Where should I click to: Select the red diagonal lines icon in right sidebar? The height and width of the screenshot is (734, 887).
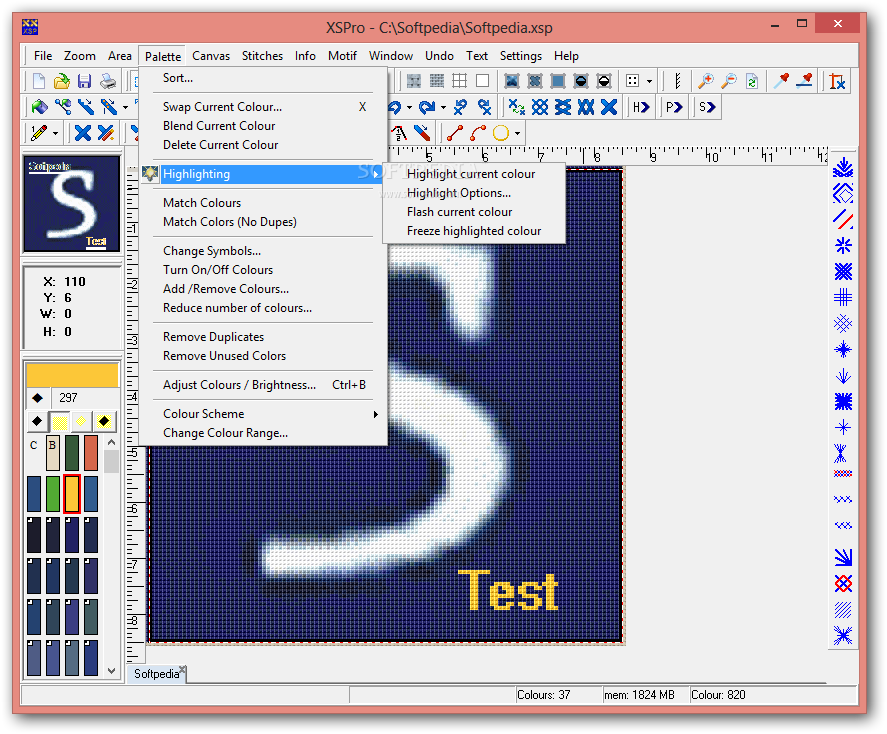point(843,219)
